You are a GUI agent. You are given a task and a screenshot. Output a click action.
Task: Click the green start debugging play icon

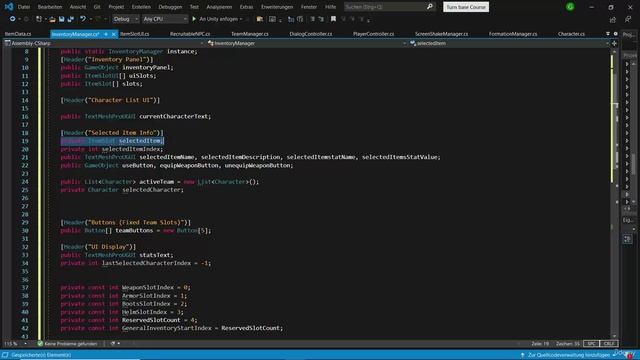click(194, 19)
